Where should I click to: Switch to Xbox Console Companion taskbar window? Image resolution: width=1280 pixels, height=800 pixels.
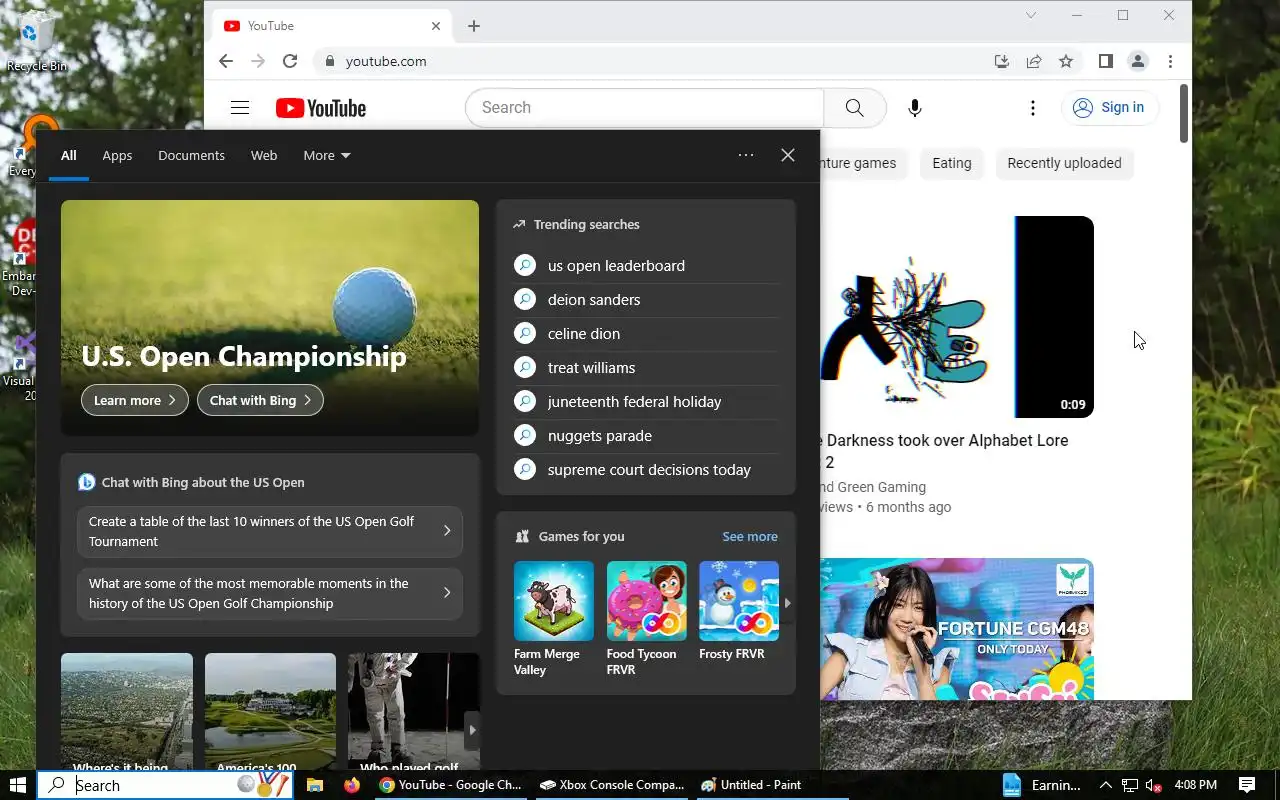611,785
